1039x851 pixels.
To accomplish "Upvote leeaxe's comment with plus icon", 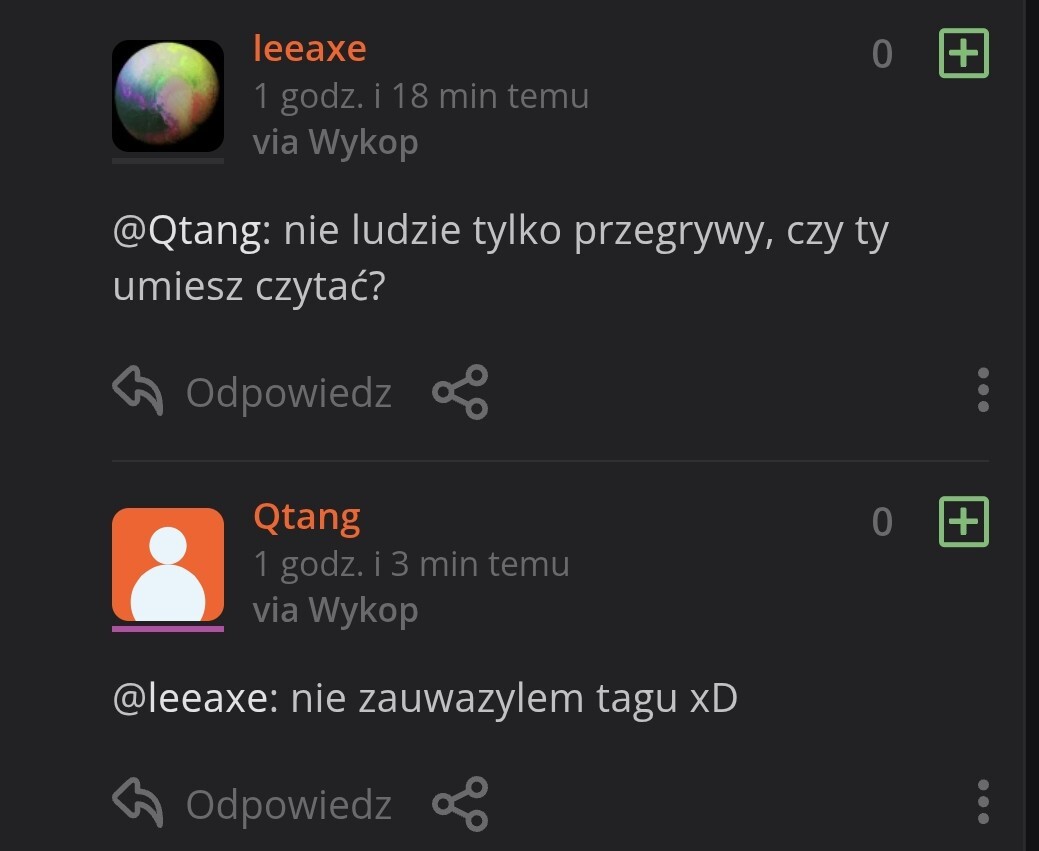I will [963, 53].
